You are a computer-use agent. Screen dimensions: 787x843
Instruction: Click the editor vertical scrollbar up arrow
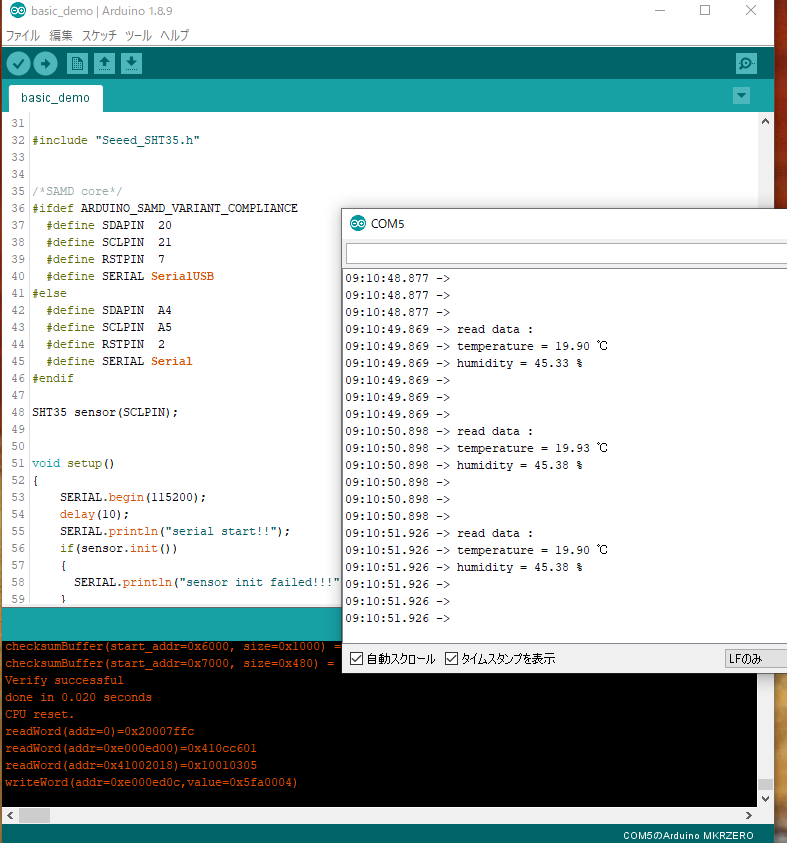pos(765,120)
